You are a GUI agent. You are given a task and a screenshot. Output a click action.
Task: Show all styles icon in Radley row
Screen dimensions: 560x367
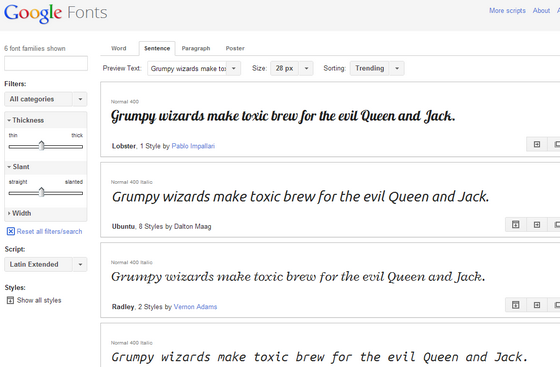515,305
